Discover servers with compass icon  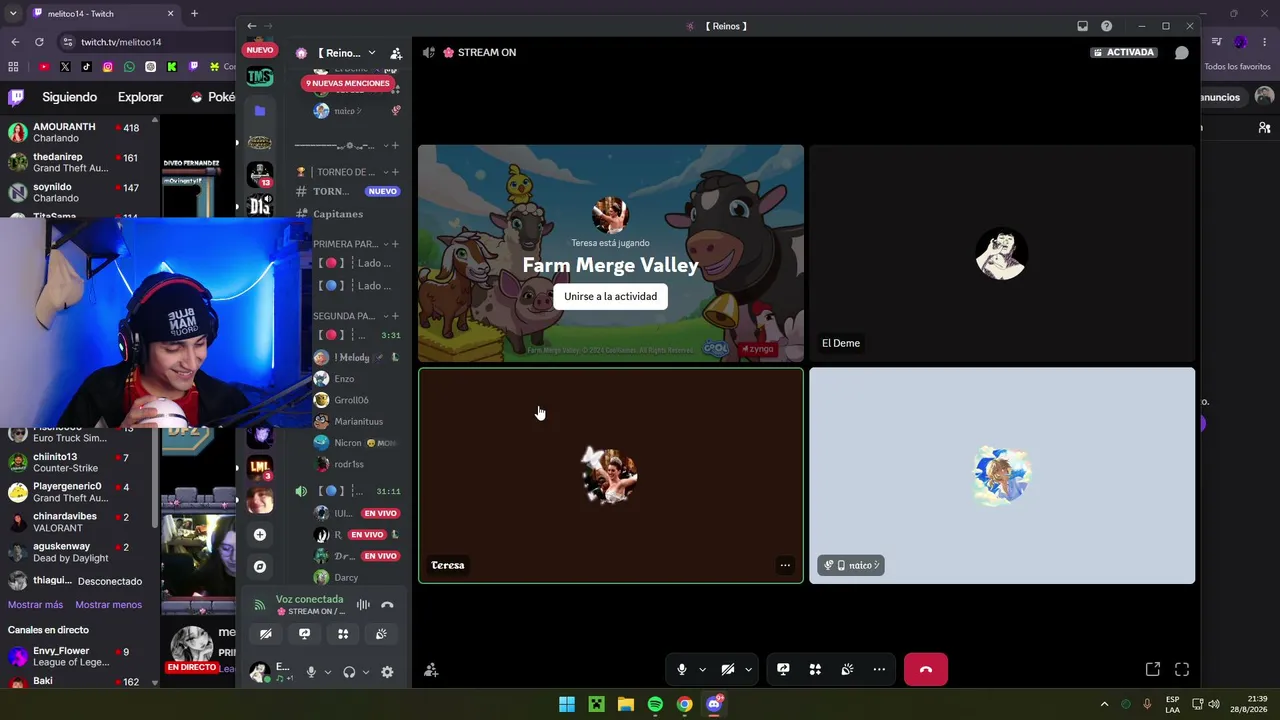(260, 567)
